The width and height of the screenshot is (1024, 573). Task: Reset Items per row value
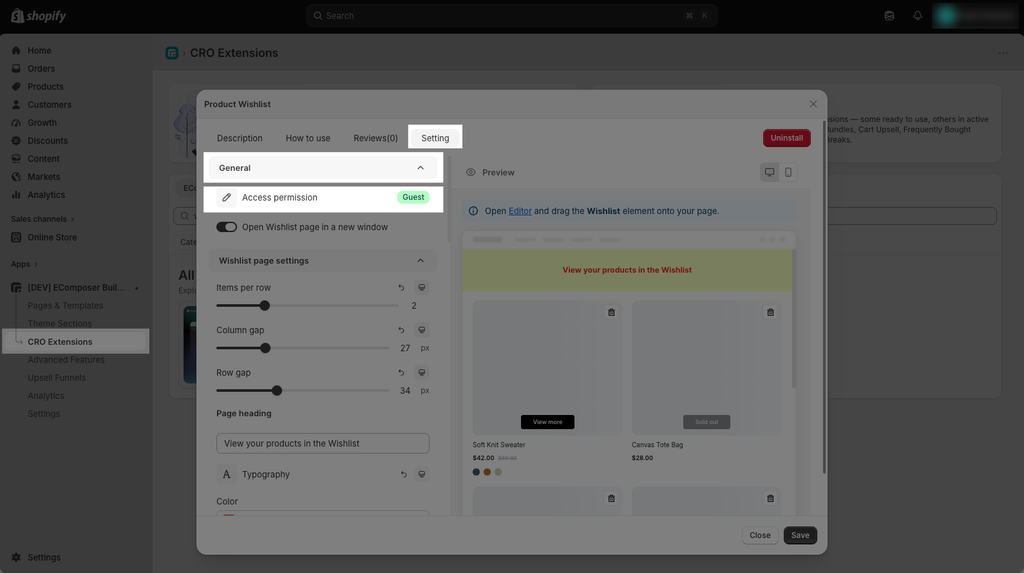pos(401,287)
